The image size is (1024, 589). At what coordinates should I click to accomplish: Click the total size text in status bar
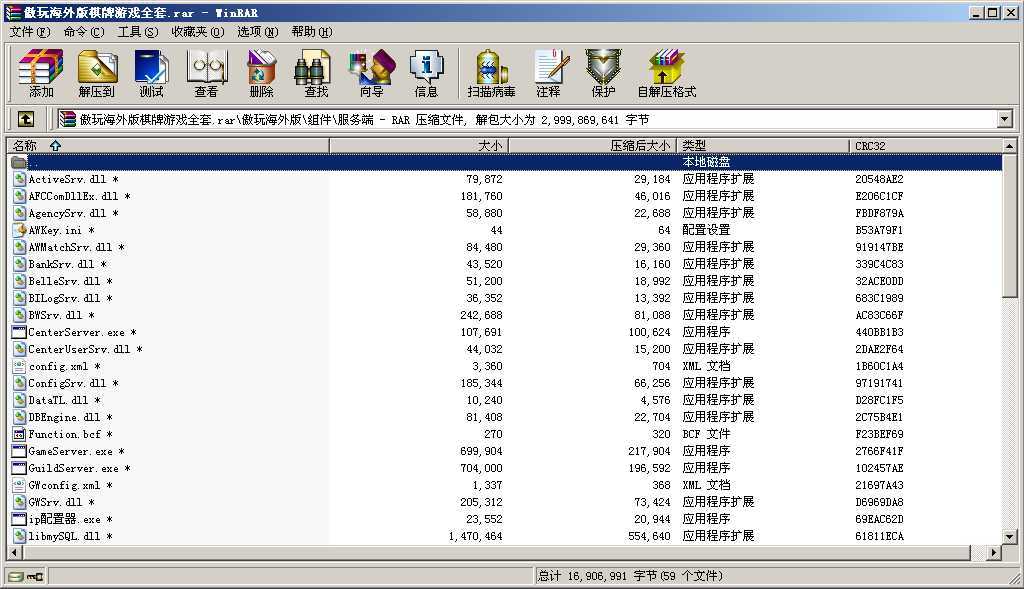pos(630,576)
